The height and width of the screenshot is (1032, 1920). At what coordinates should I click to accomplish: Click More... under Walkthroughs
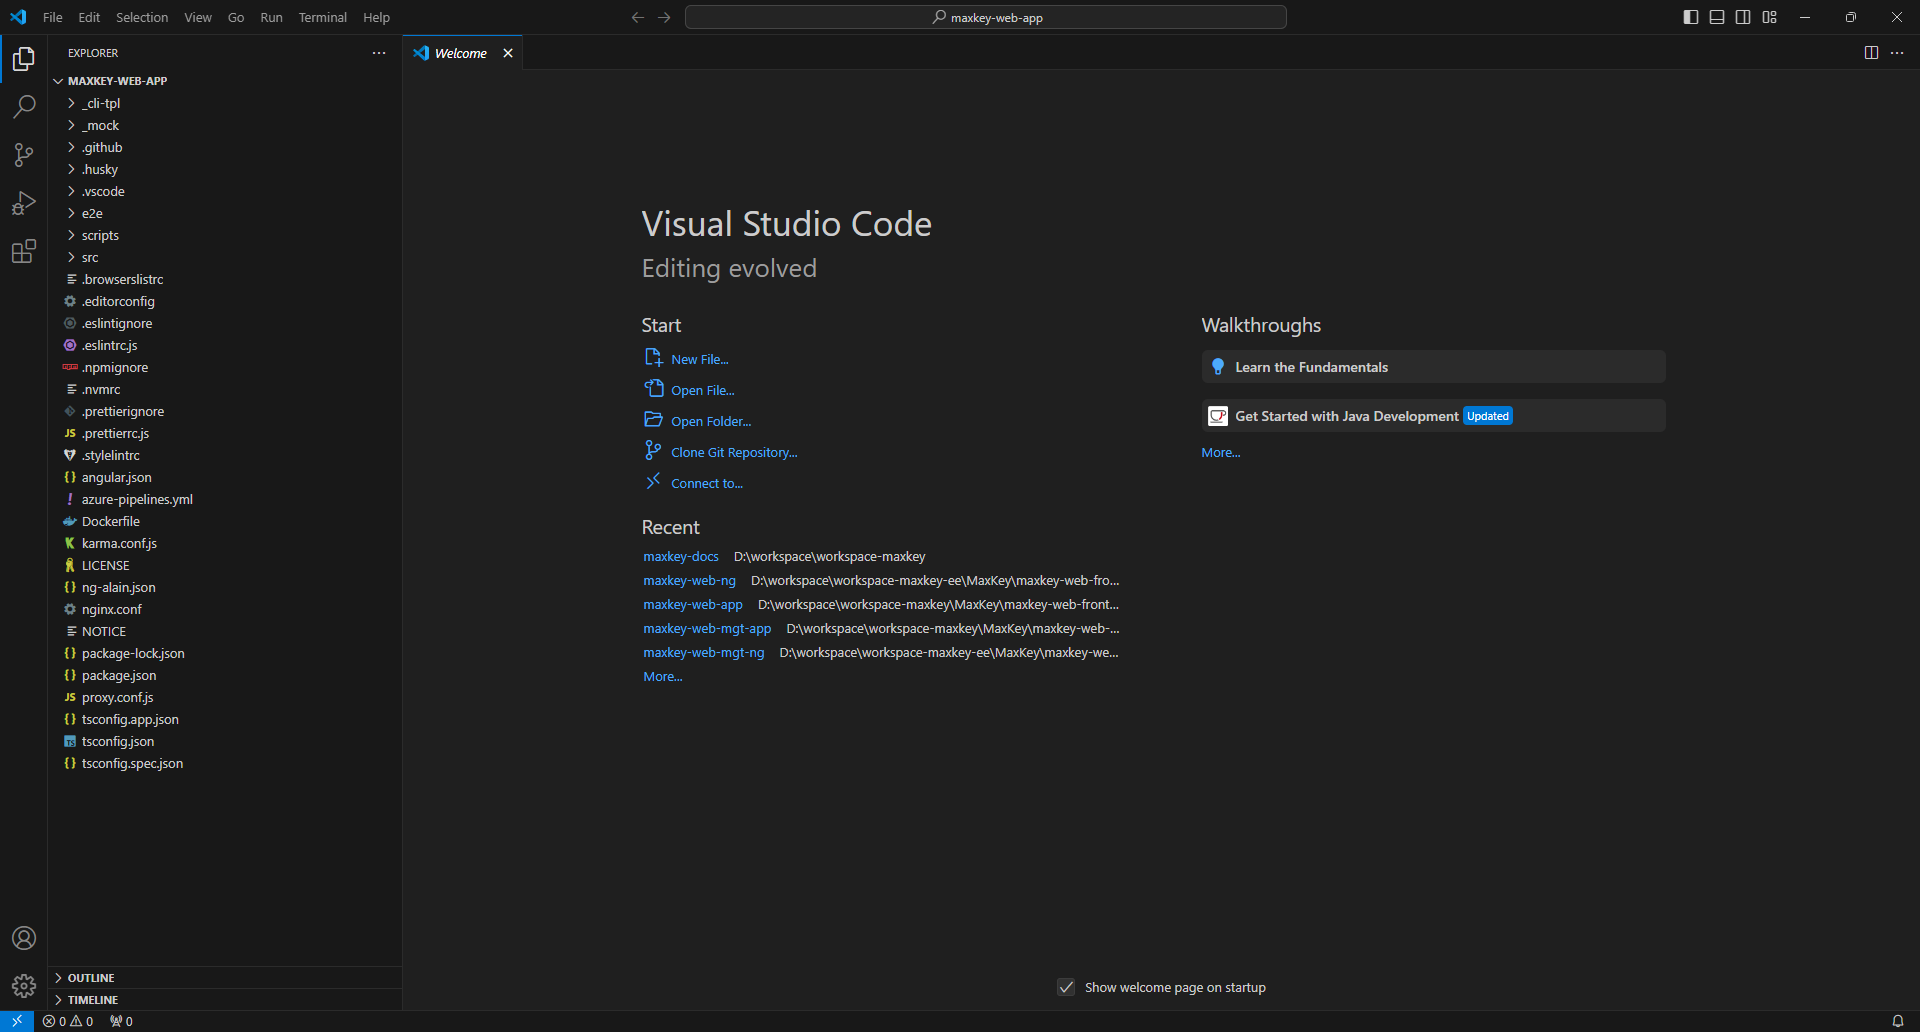pos(1221,453)
